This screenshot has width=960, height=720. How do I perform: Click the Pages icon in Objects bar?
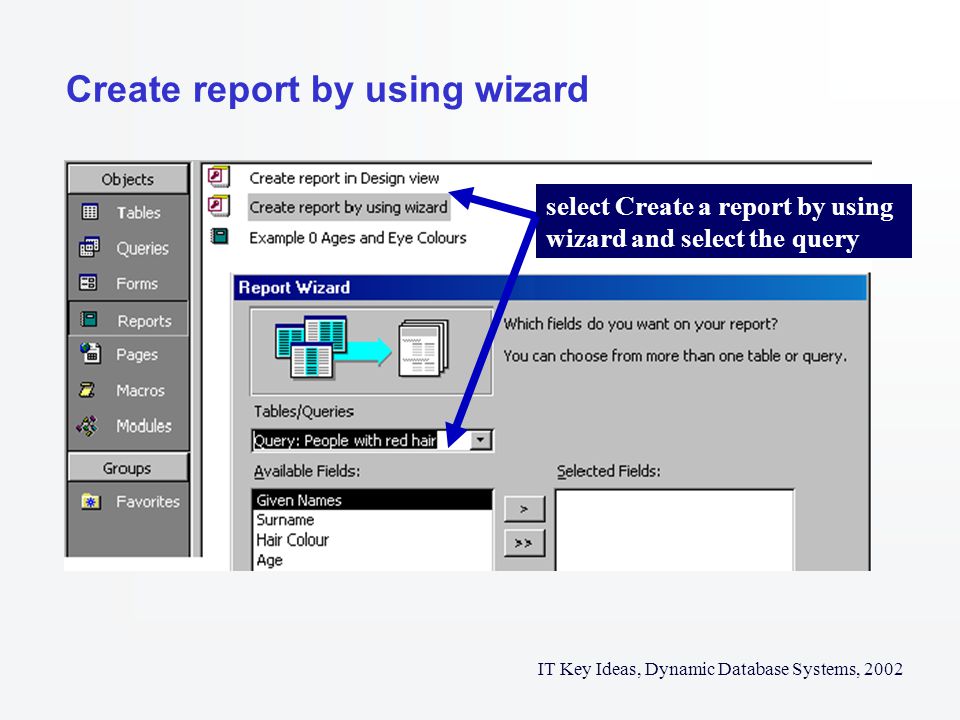90,353
